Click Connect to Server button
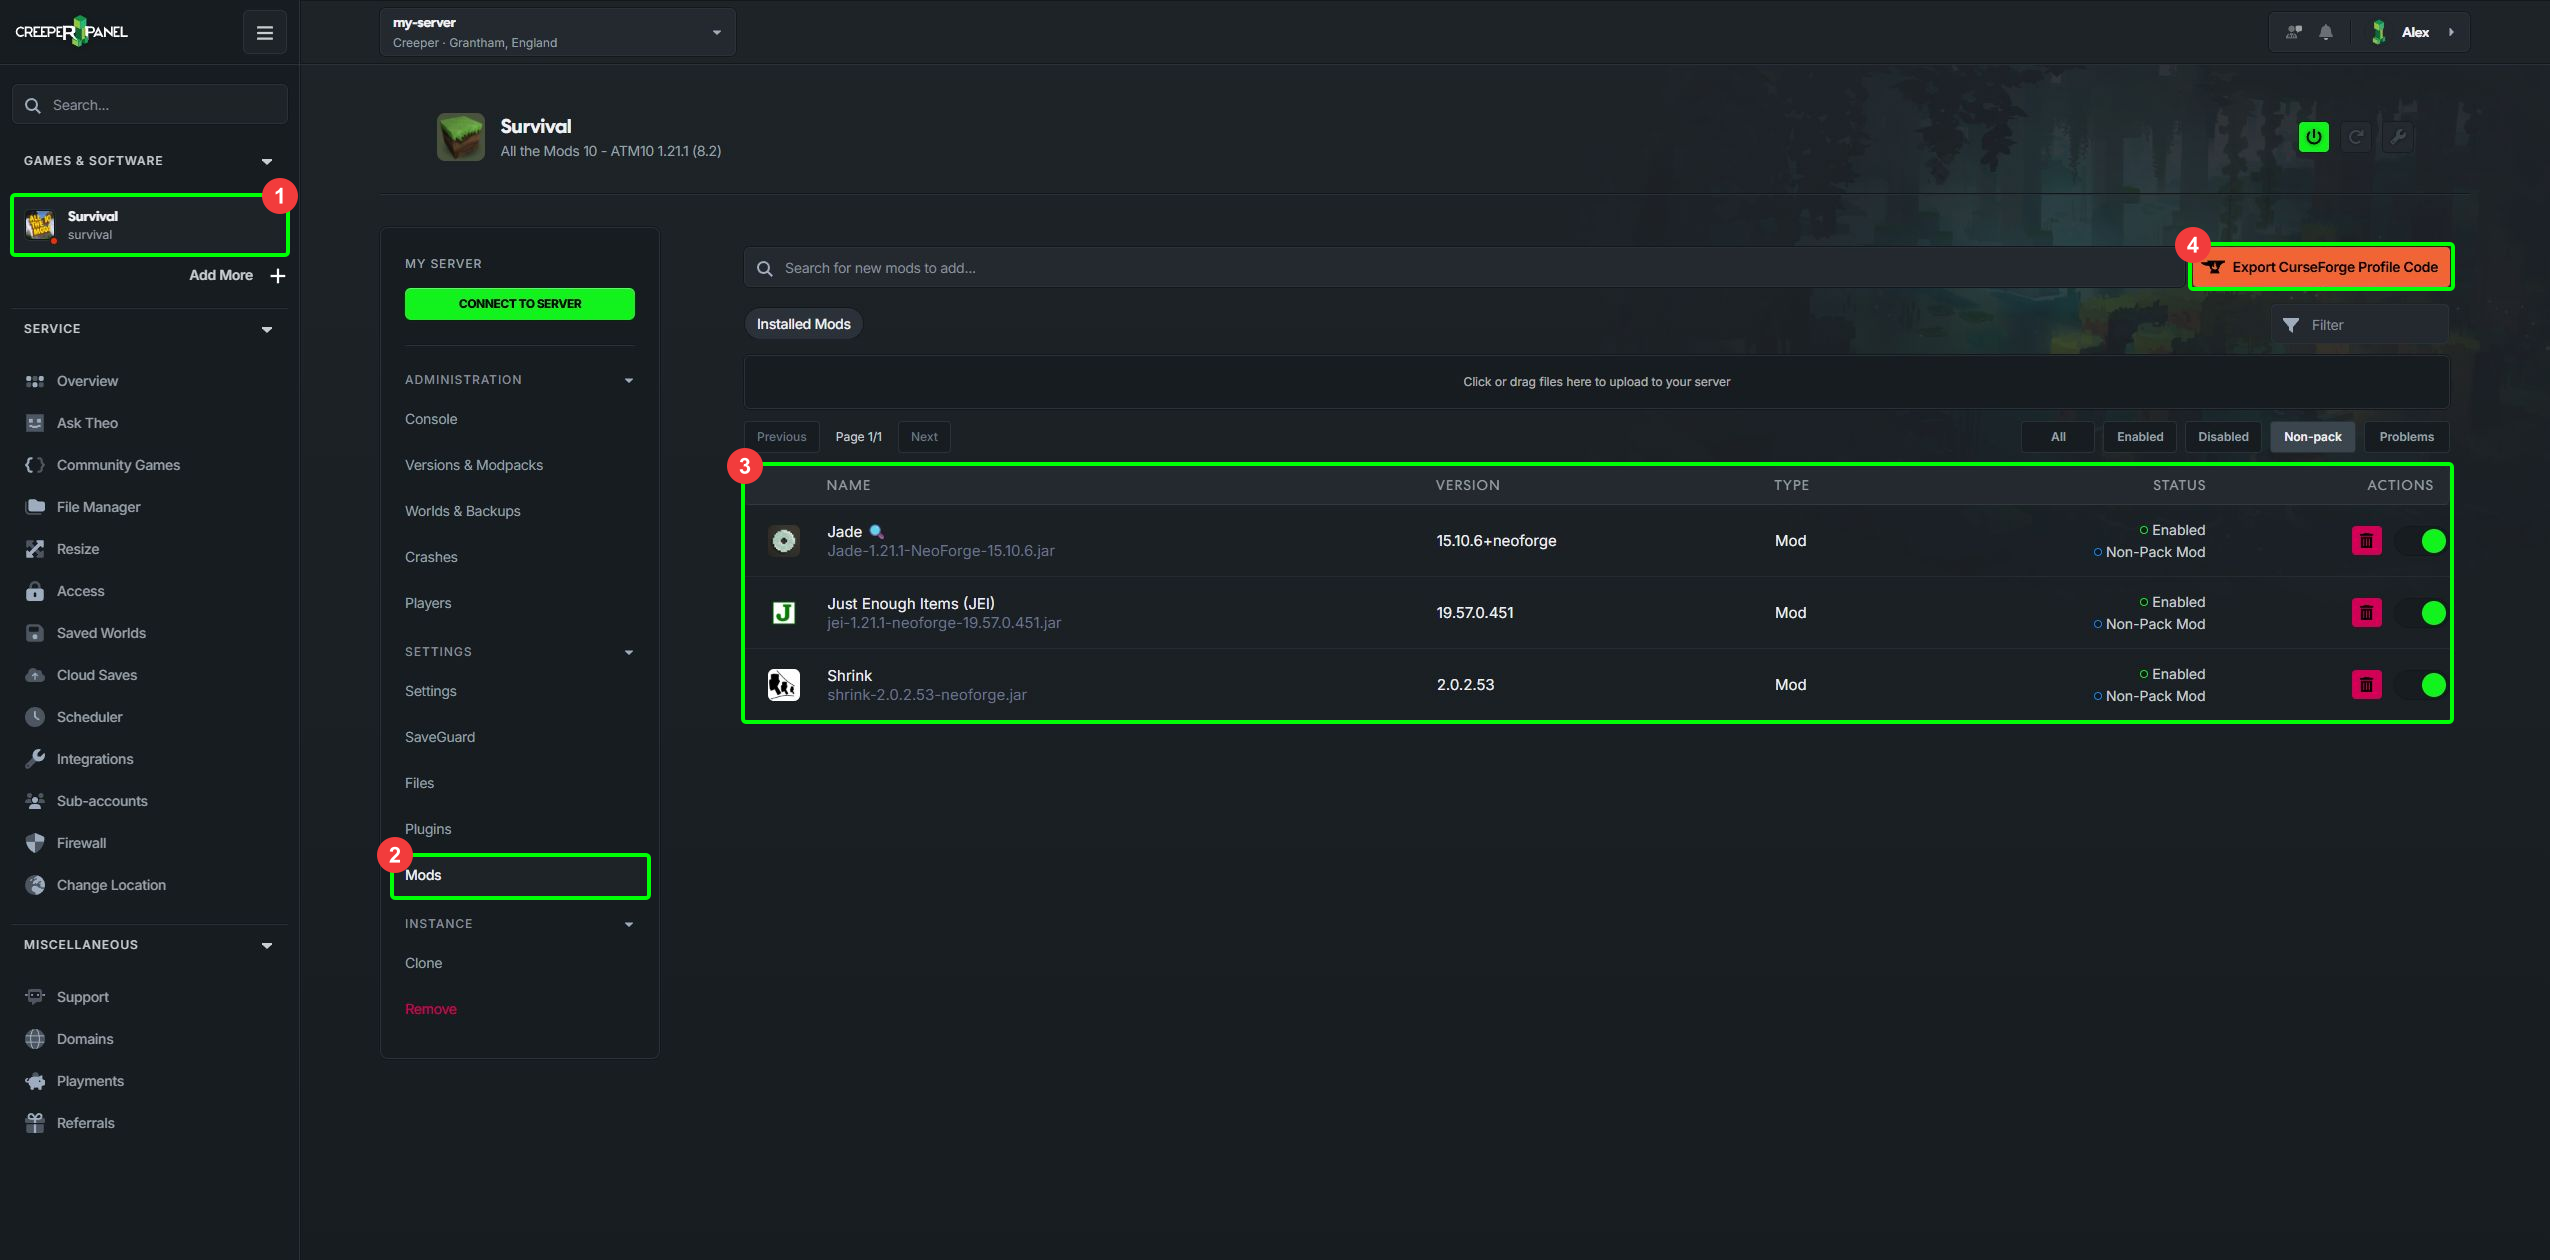The image size is (2550, 1260). [x=520, y=304]
